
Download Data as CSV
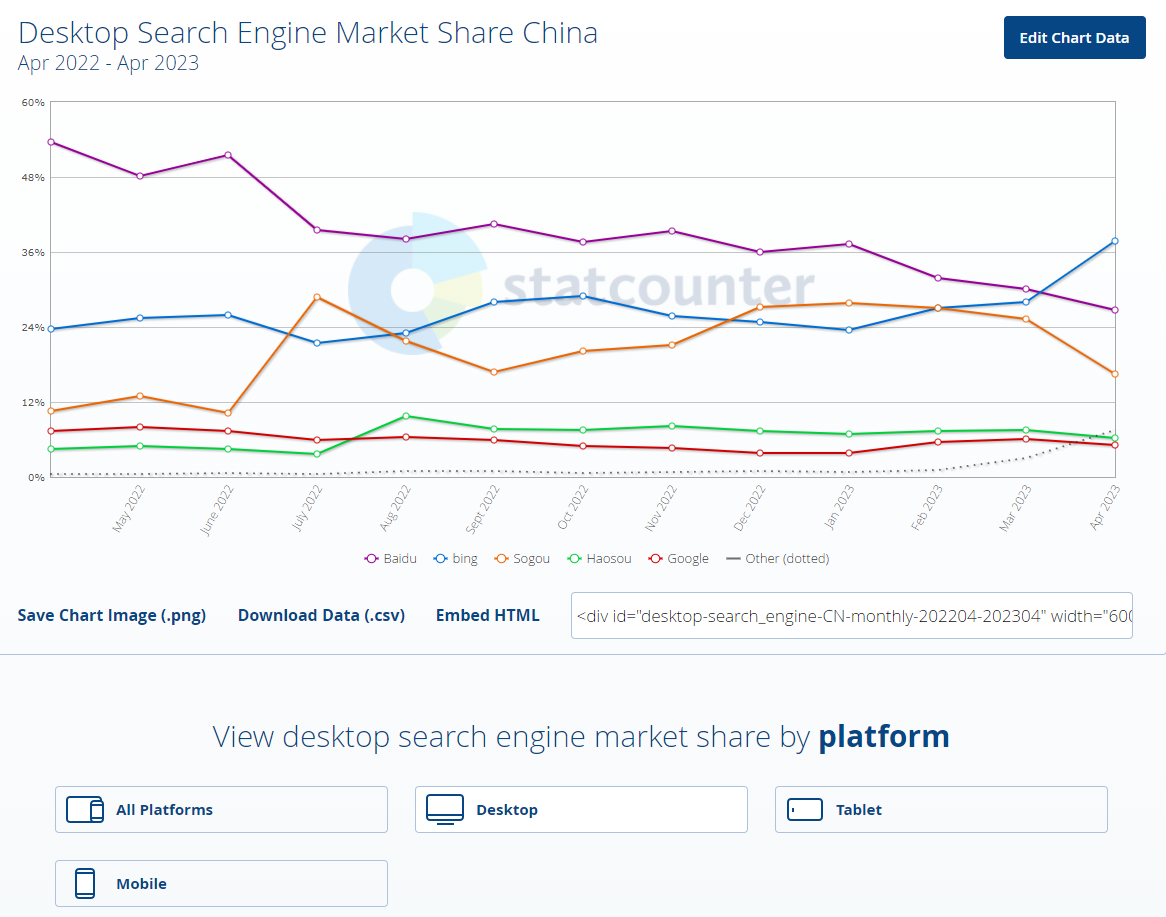(x=321, y=615)
